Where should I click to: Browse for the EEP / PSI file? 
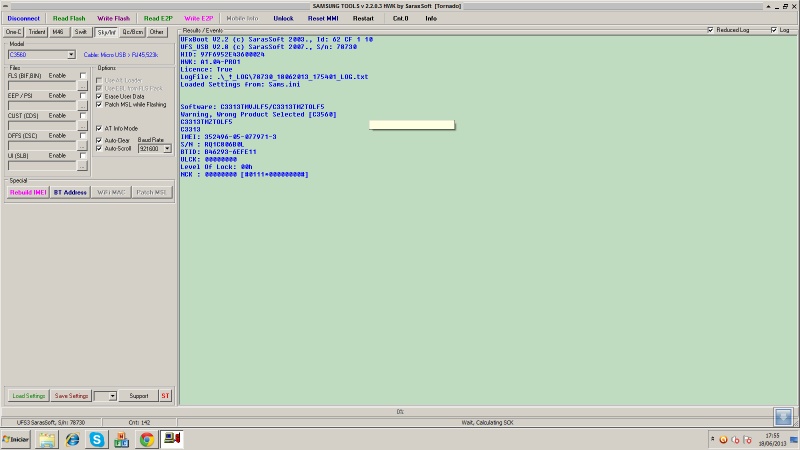coord(82,106)
